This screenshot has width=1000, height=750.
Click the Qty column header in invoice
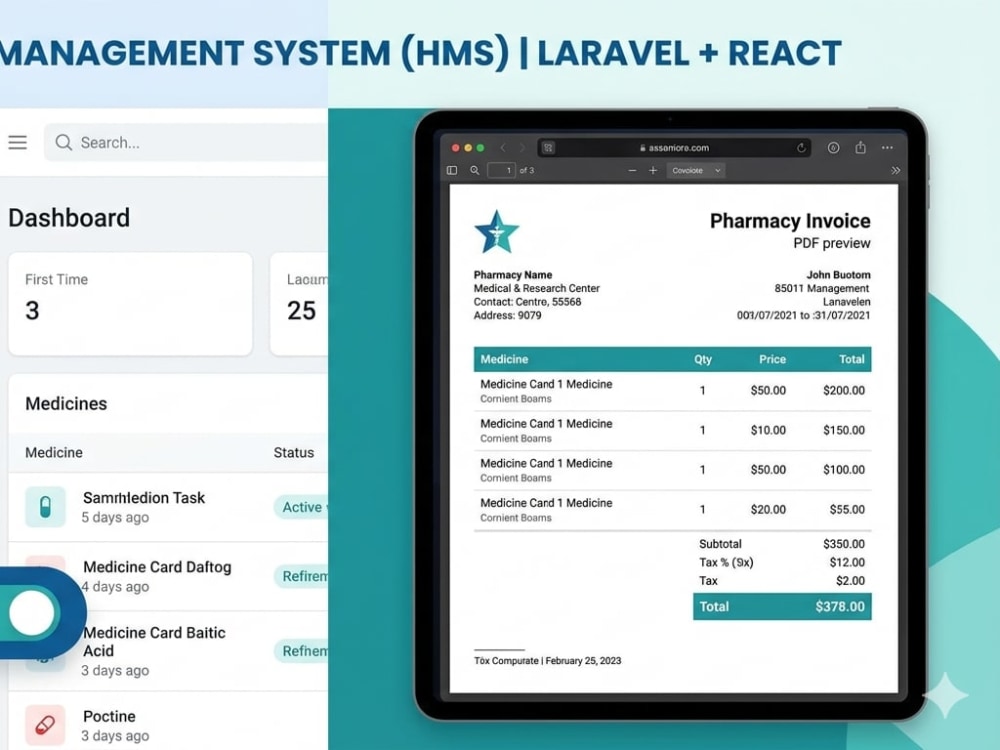[703, 359]
